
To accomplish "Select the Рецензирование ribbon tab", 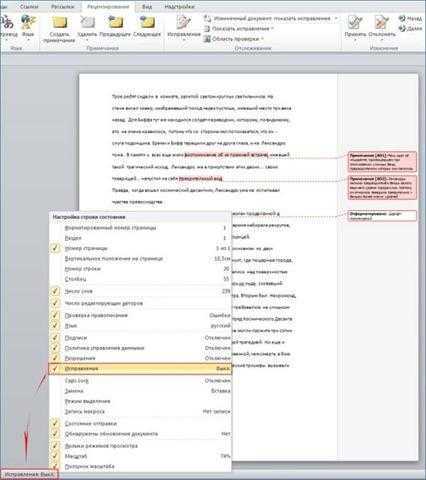I will point(108,6).
